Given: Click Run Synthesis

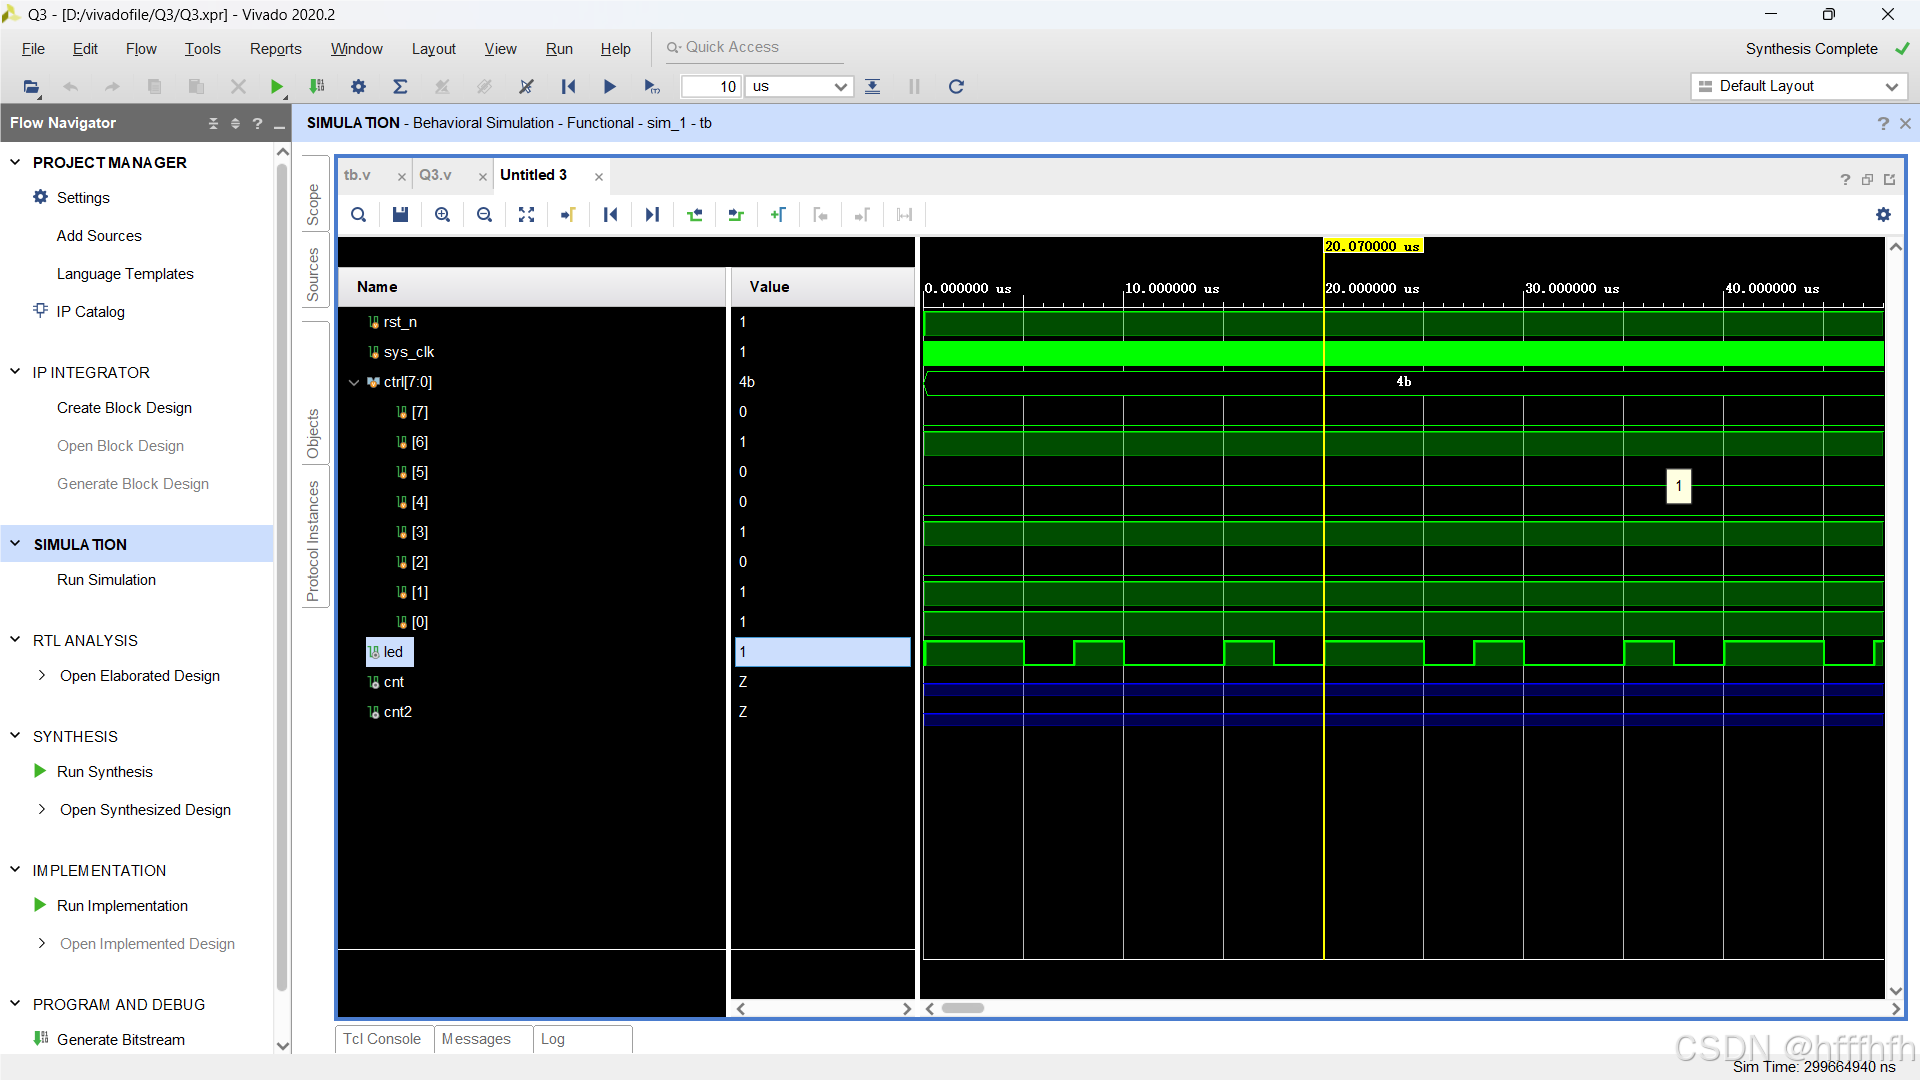Looking at the screenshot, I should (x=104, y=772).
